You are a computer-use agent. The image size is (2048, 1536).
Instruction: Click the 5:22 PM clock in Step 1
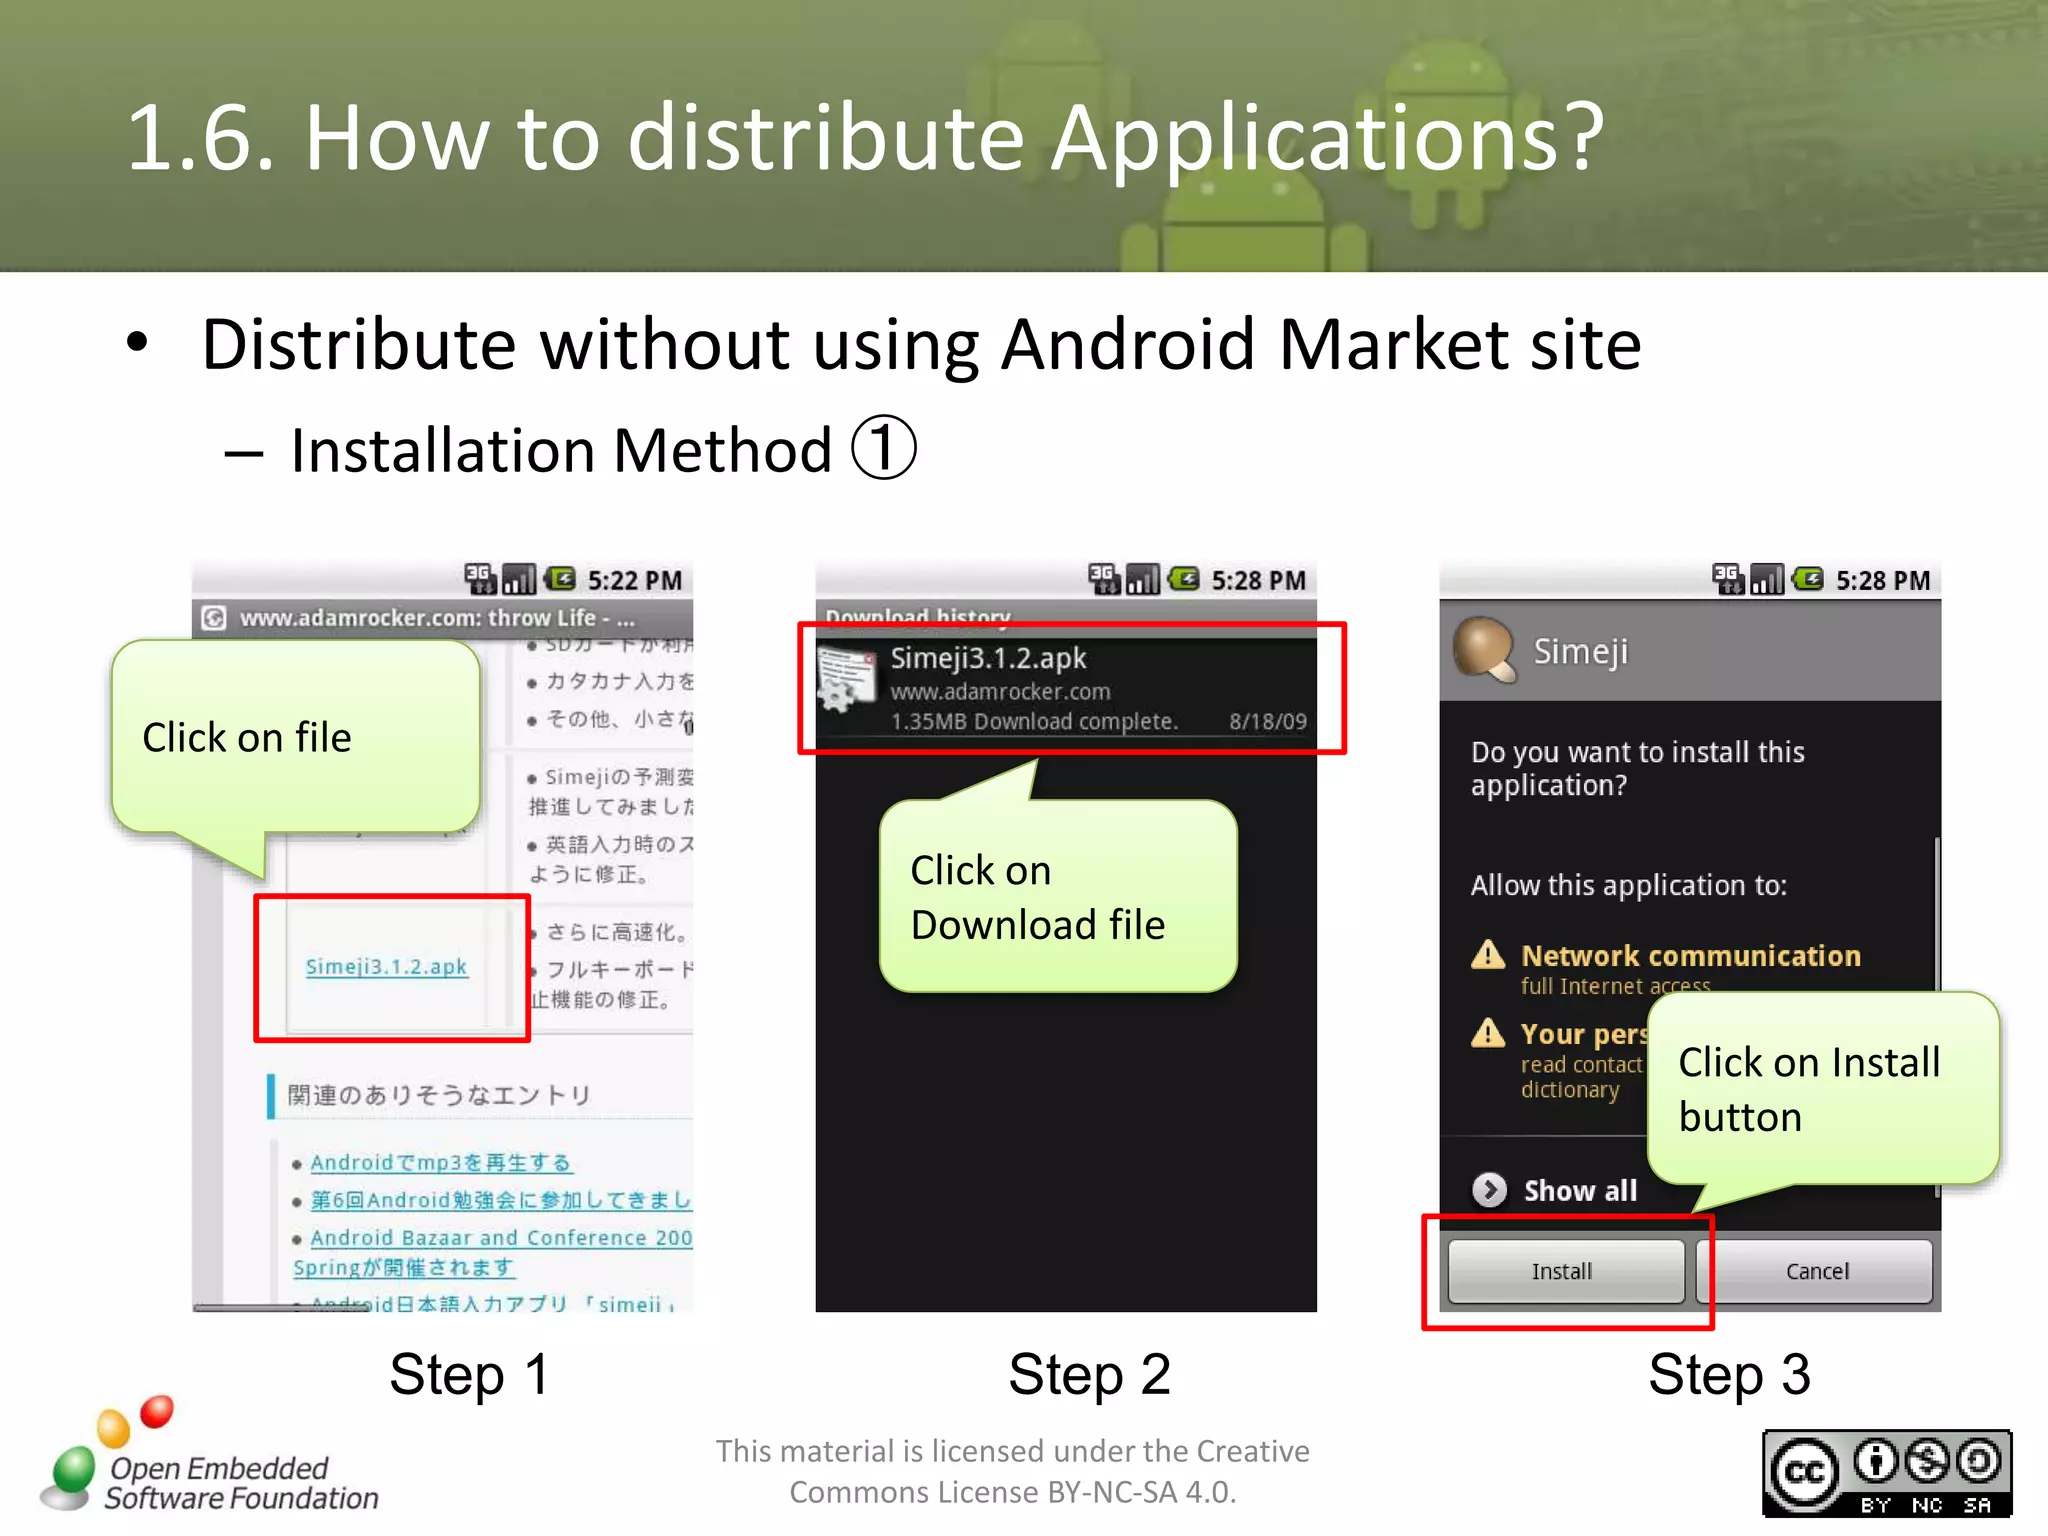pyautogui.click(x=635, y=580)
